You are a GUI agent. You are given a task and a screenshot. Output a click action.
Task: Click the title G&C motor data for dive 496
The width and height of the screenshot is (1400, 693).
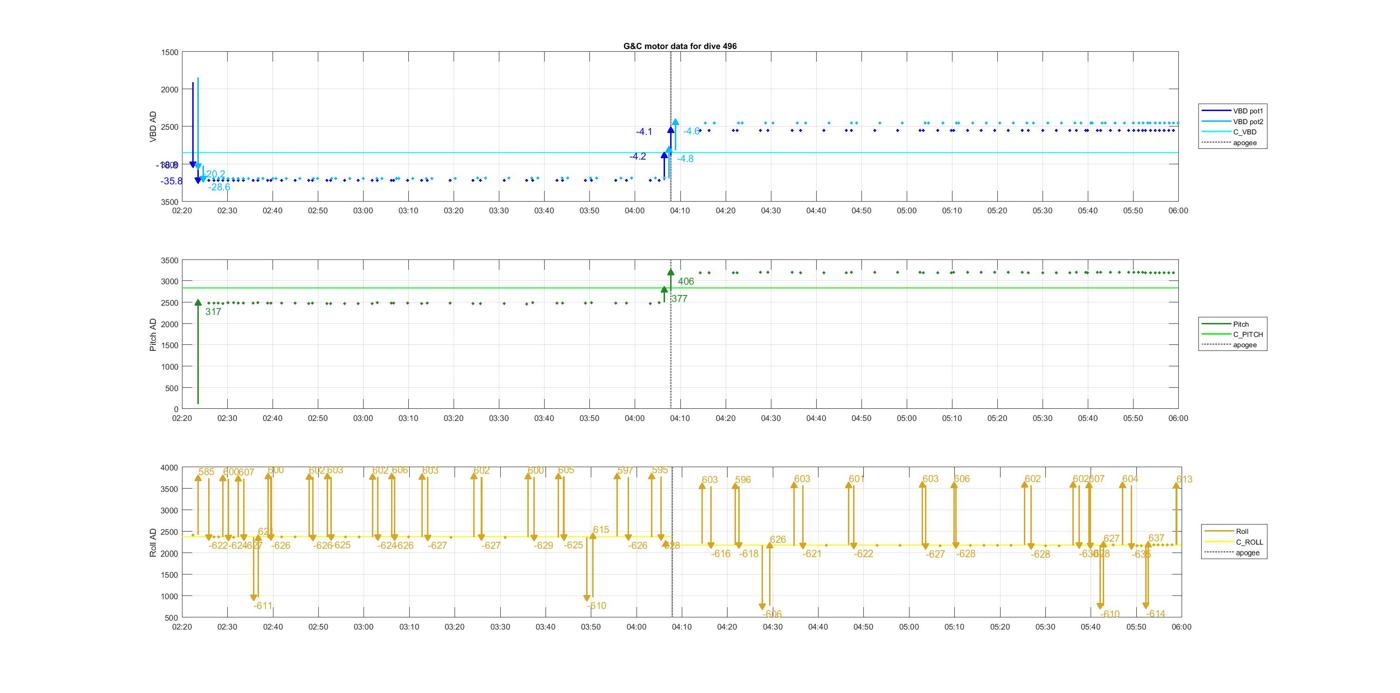tap(680, 46)
